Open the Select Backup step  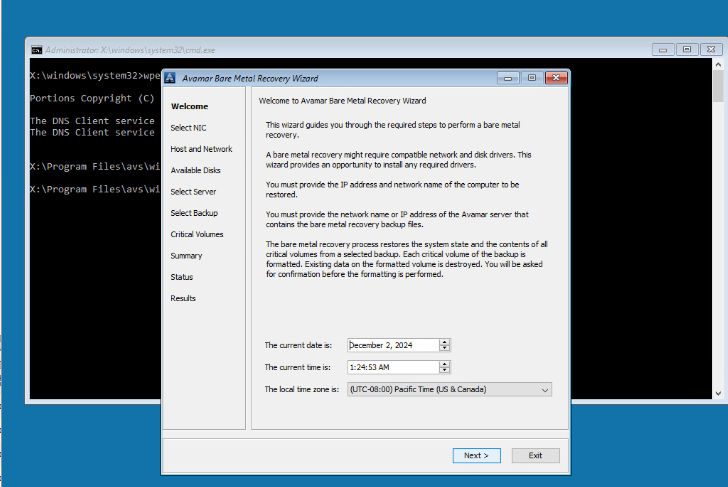pos(194,213)
